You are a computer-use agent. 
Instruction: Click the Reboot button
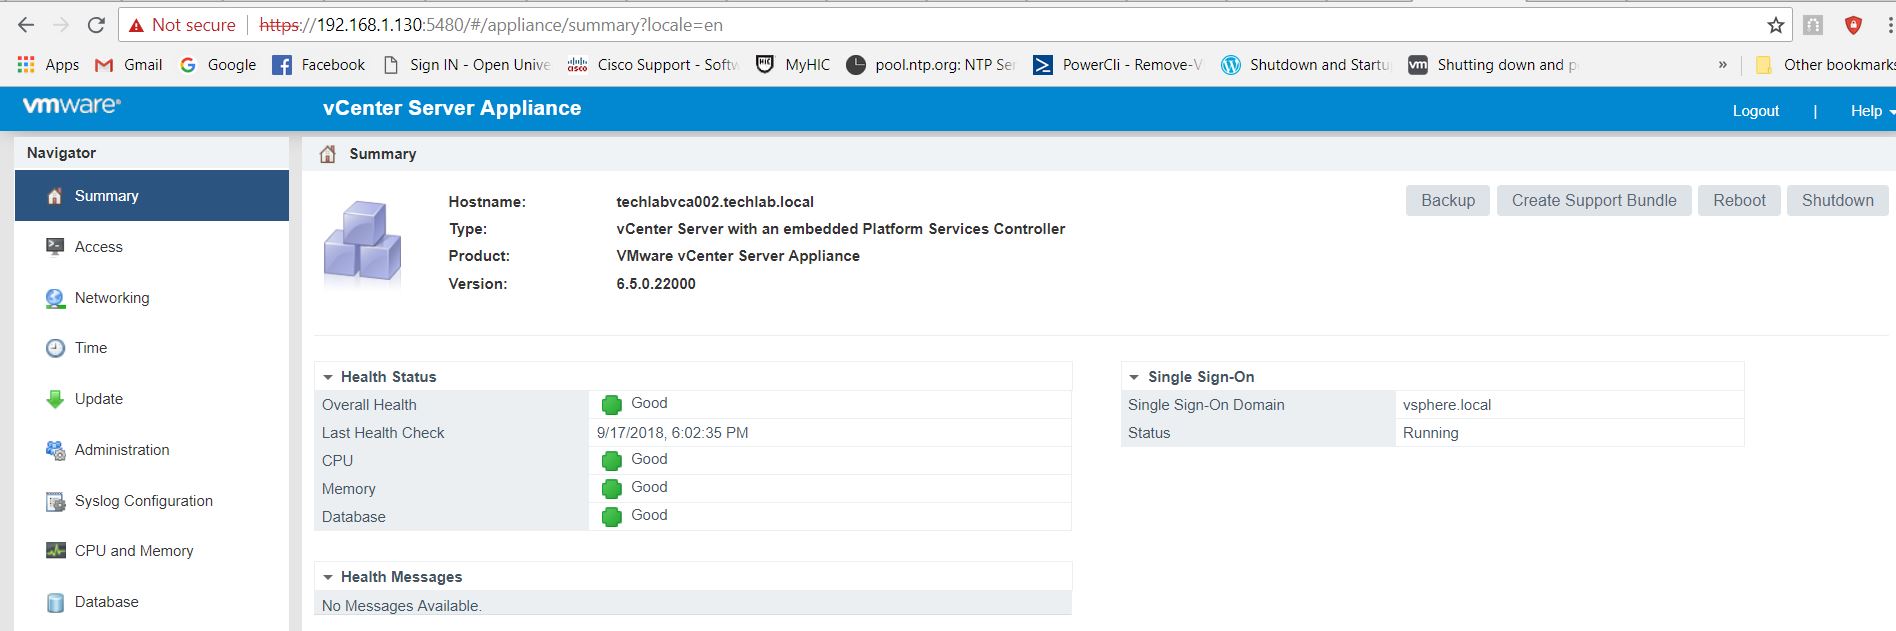[1739, 201]
